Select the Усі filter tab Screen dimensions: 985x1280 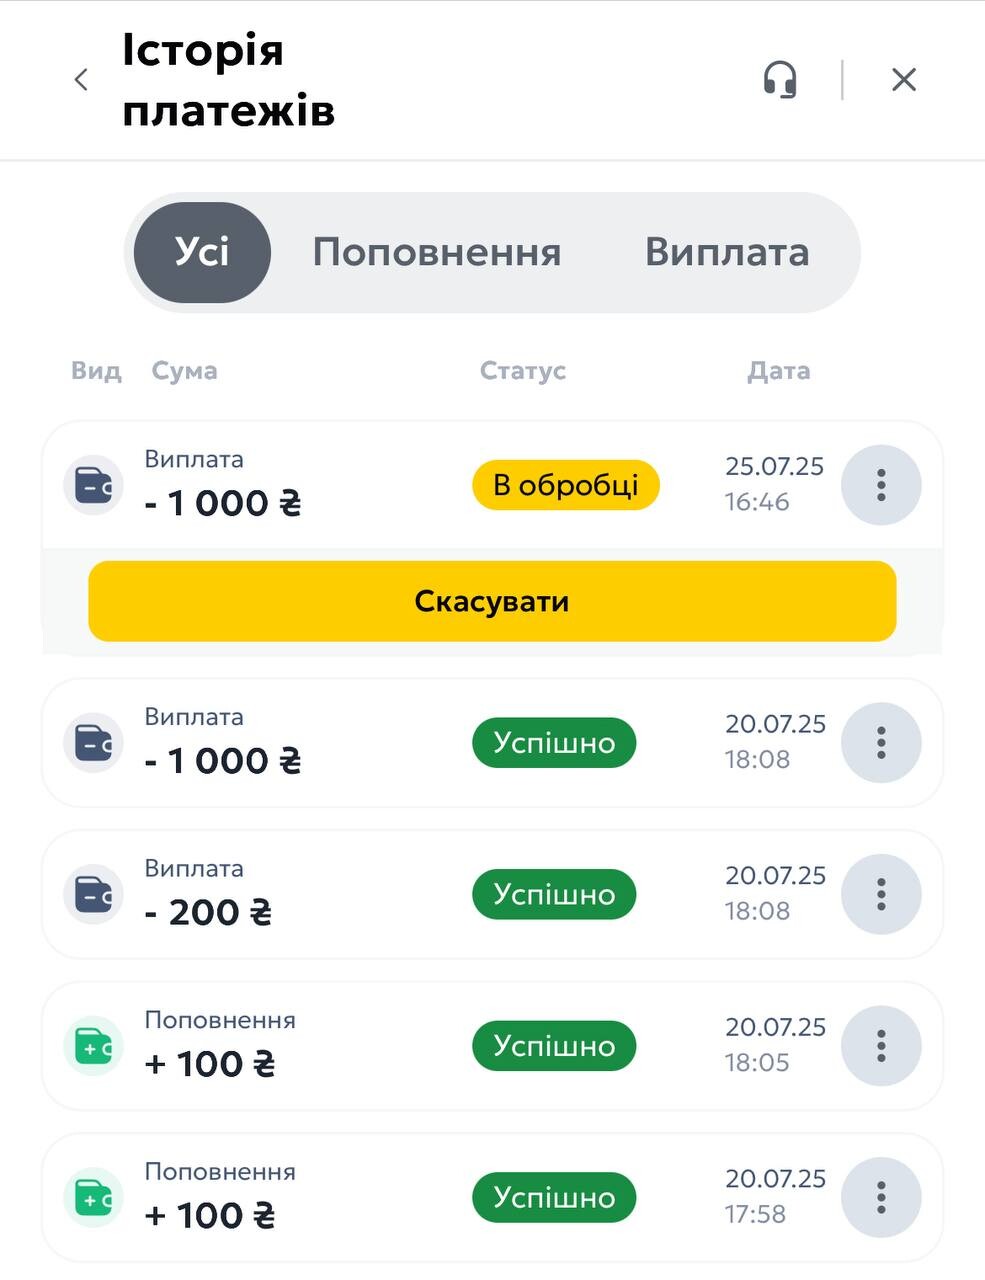click(202, 252)
